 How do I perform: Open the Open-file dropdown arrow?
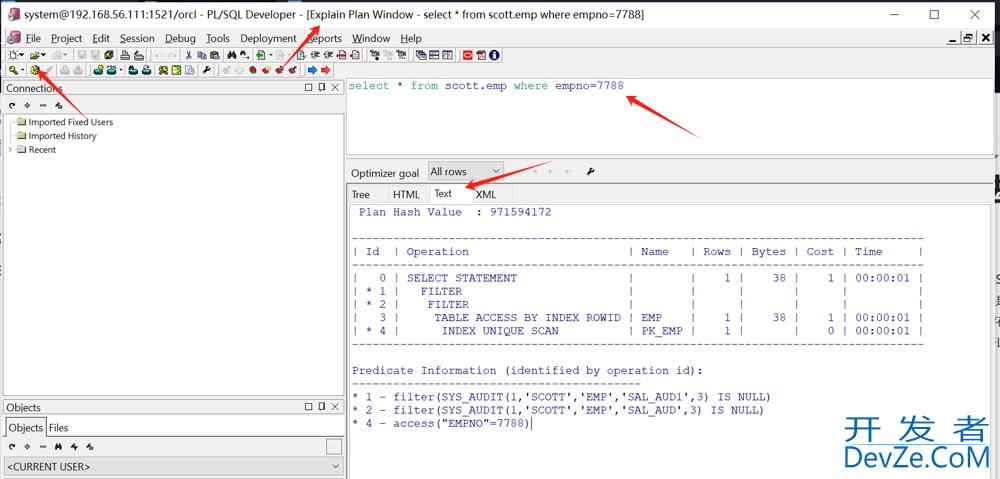click(43, 55)
